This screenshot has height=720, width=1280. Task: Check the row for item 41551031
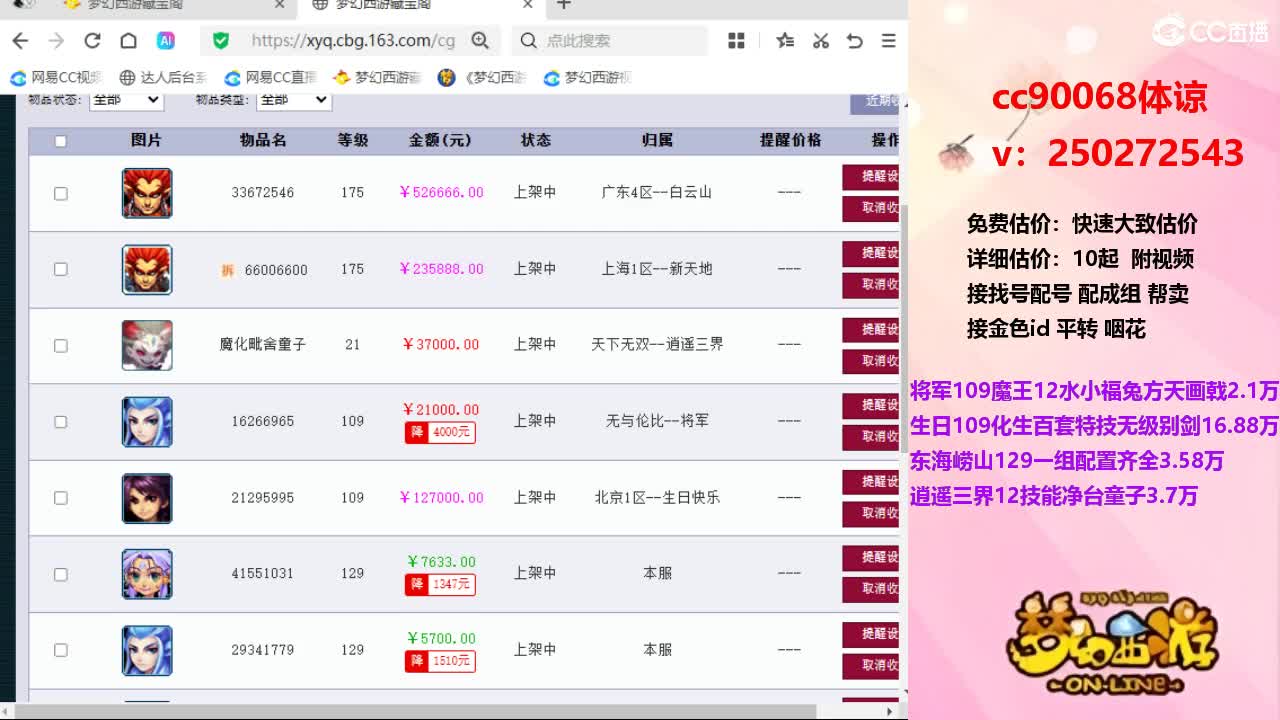tap(60, 574)
